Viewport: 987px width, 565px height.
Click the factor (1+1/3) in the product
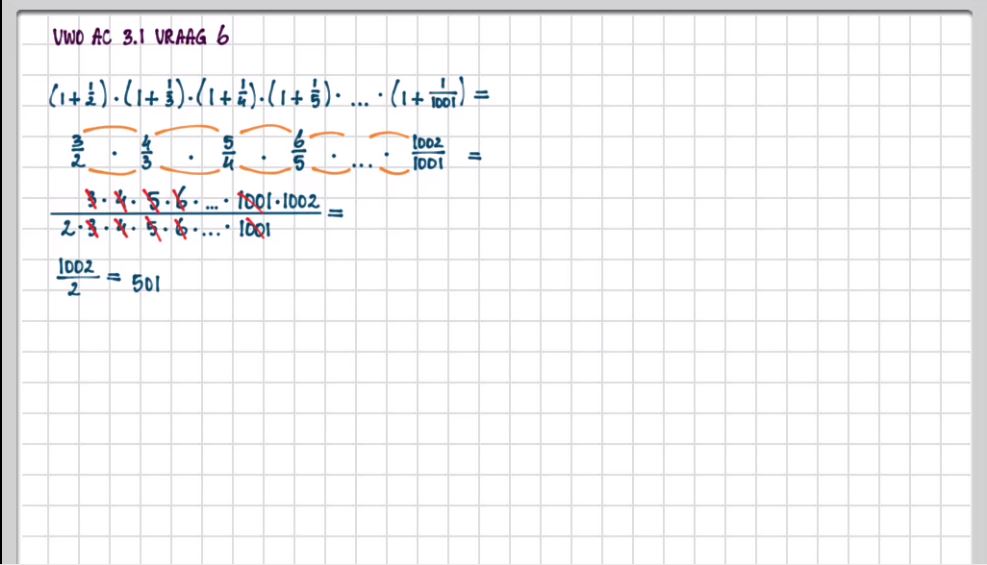160,96
